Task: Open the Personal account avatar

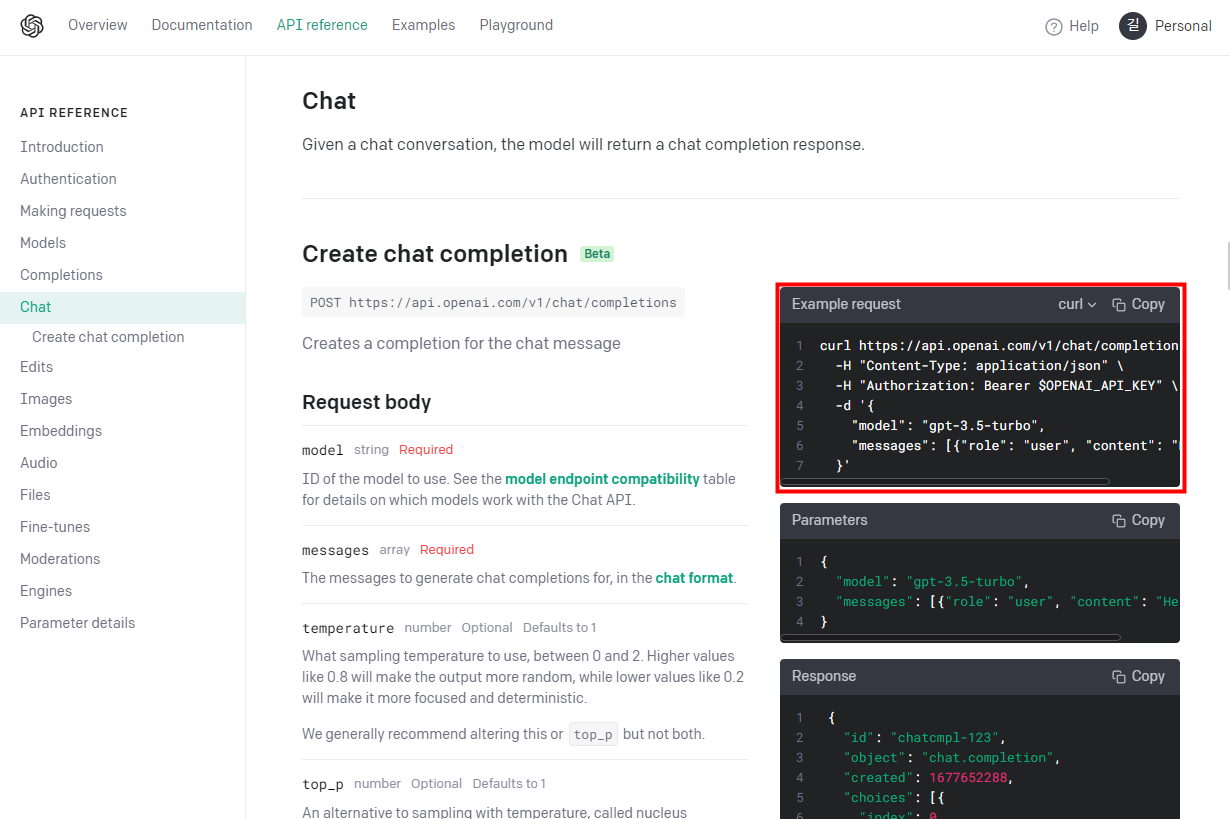Action: (1133, 26)
